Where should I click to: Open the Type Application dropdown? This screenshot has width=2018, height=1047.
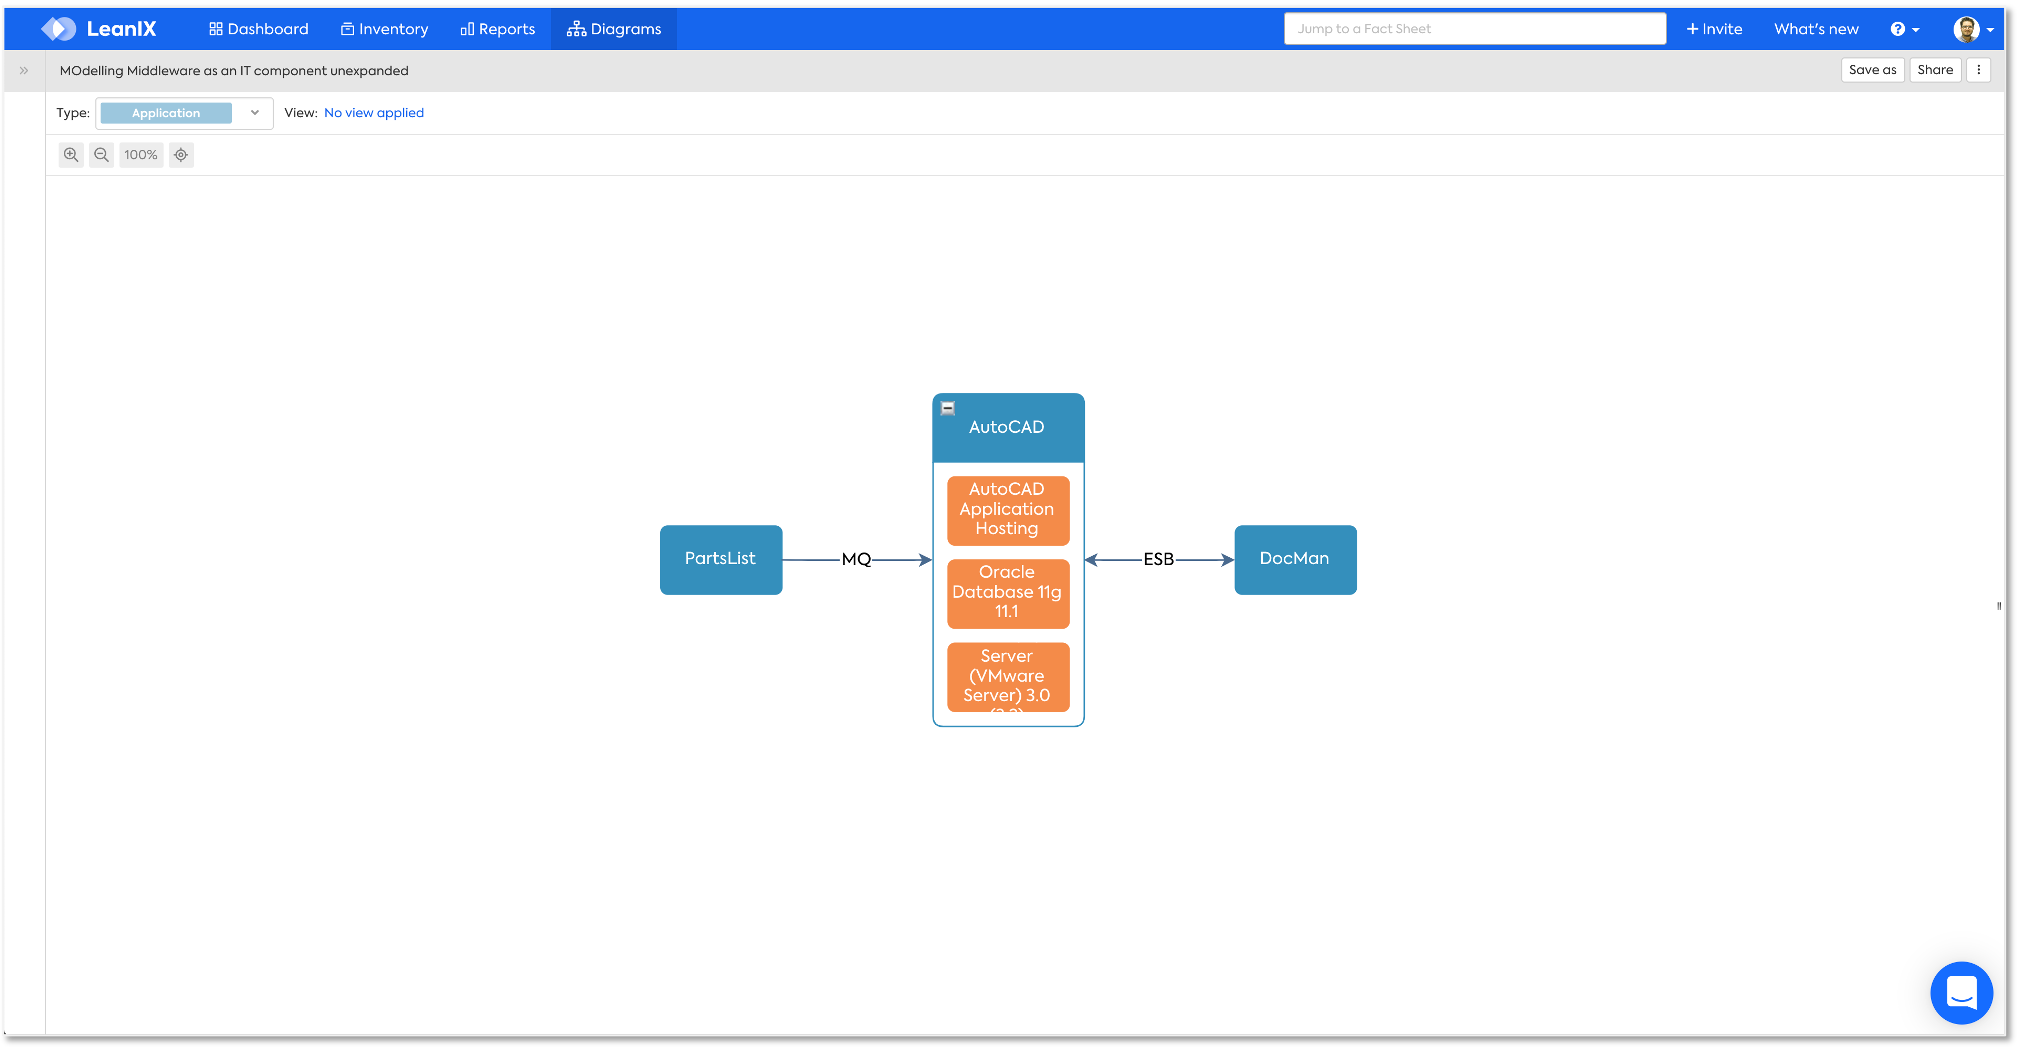pos(184,113)
